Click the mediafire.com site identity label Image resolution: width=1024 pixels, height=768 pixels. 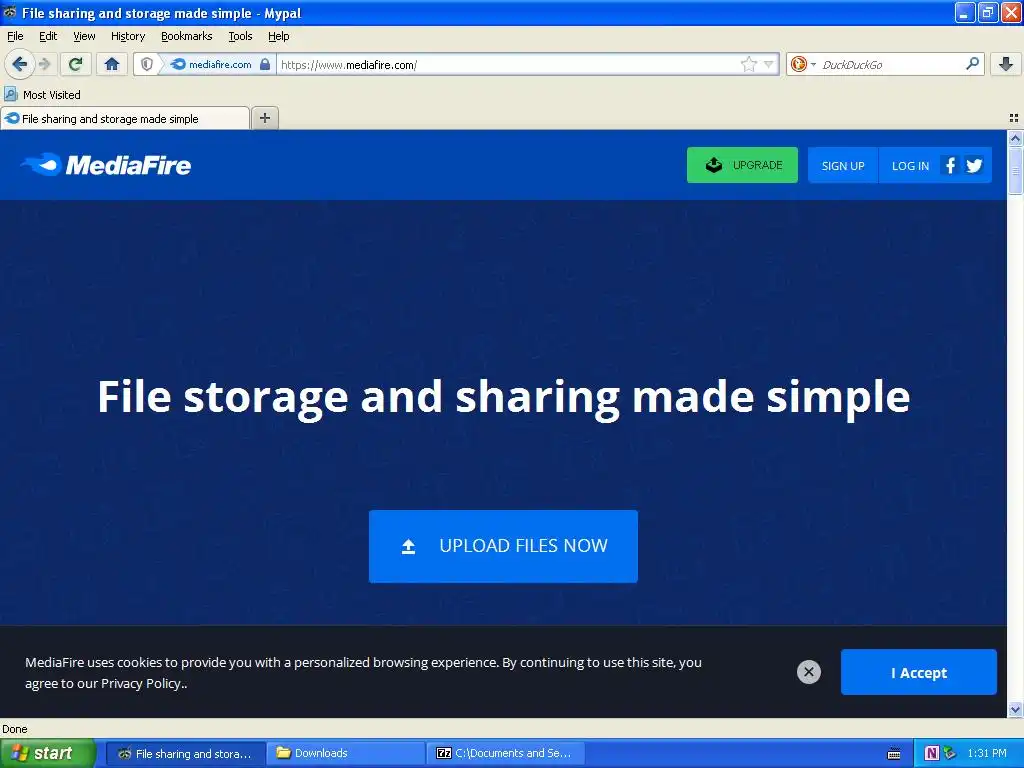click(x=220, y=65)
